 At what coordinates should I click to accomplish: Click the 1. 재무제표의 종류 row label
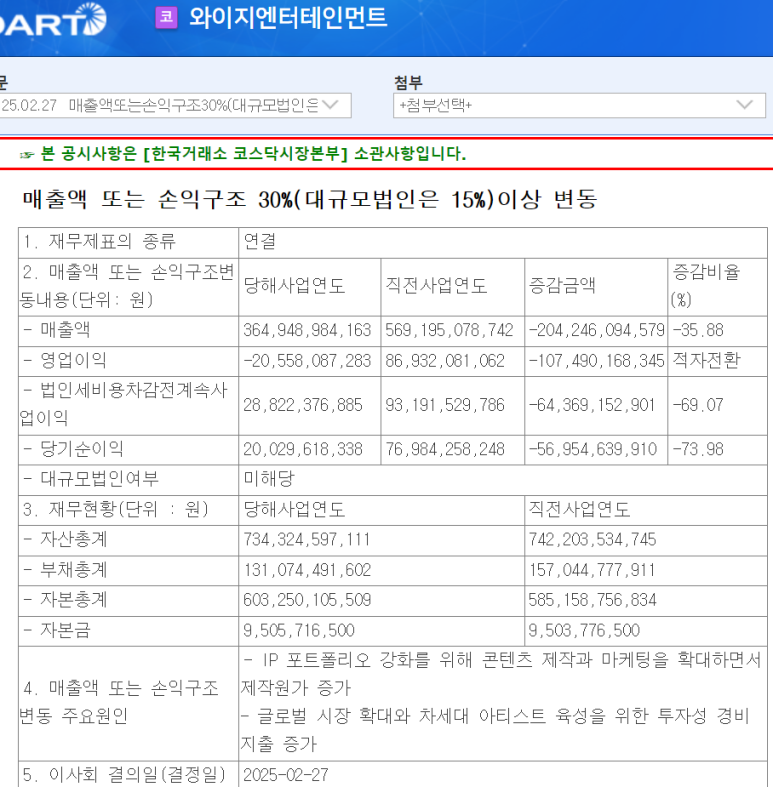(x=99, y=241)
